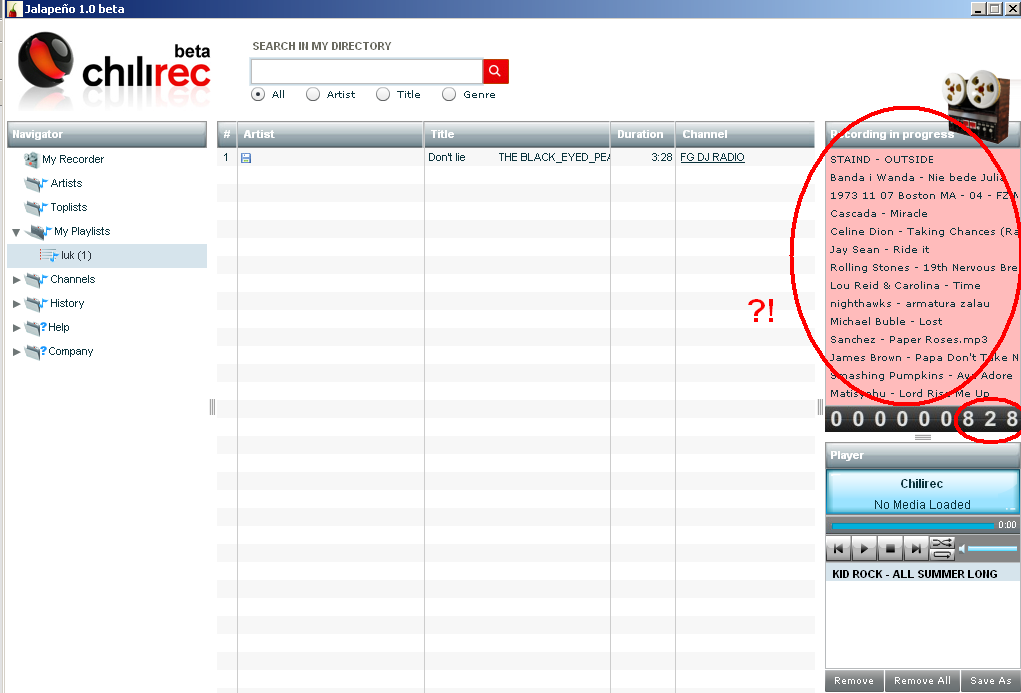Click the Remove All button

[x=922, y=681]
